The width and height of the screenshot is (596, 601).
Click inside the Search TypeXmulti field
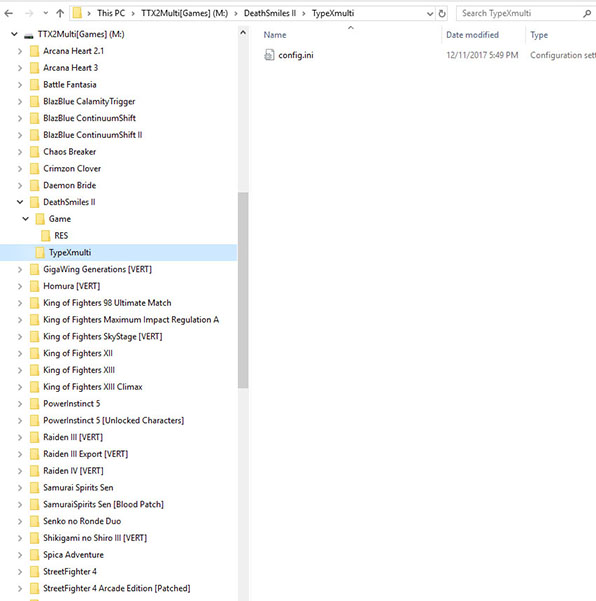pyautogui.click(x=519, y=13)
